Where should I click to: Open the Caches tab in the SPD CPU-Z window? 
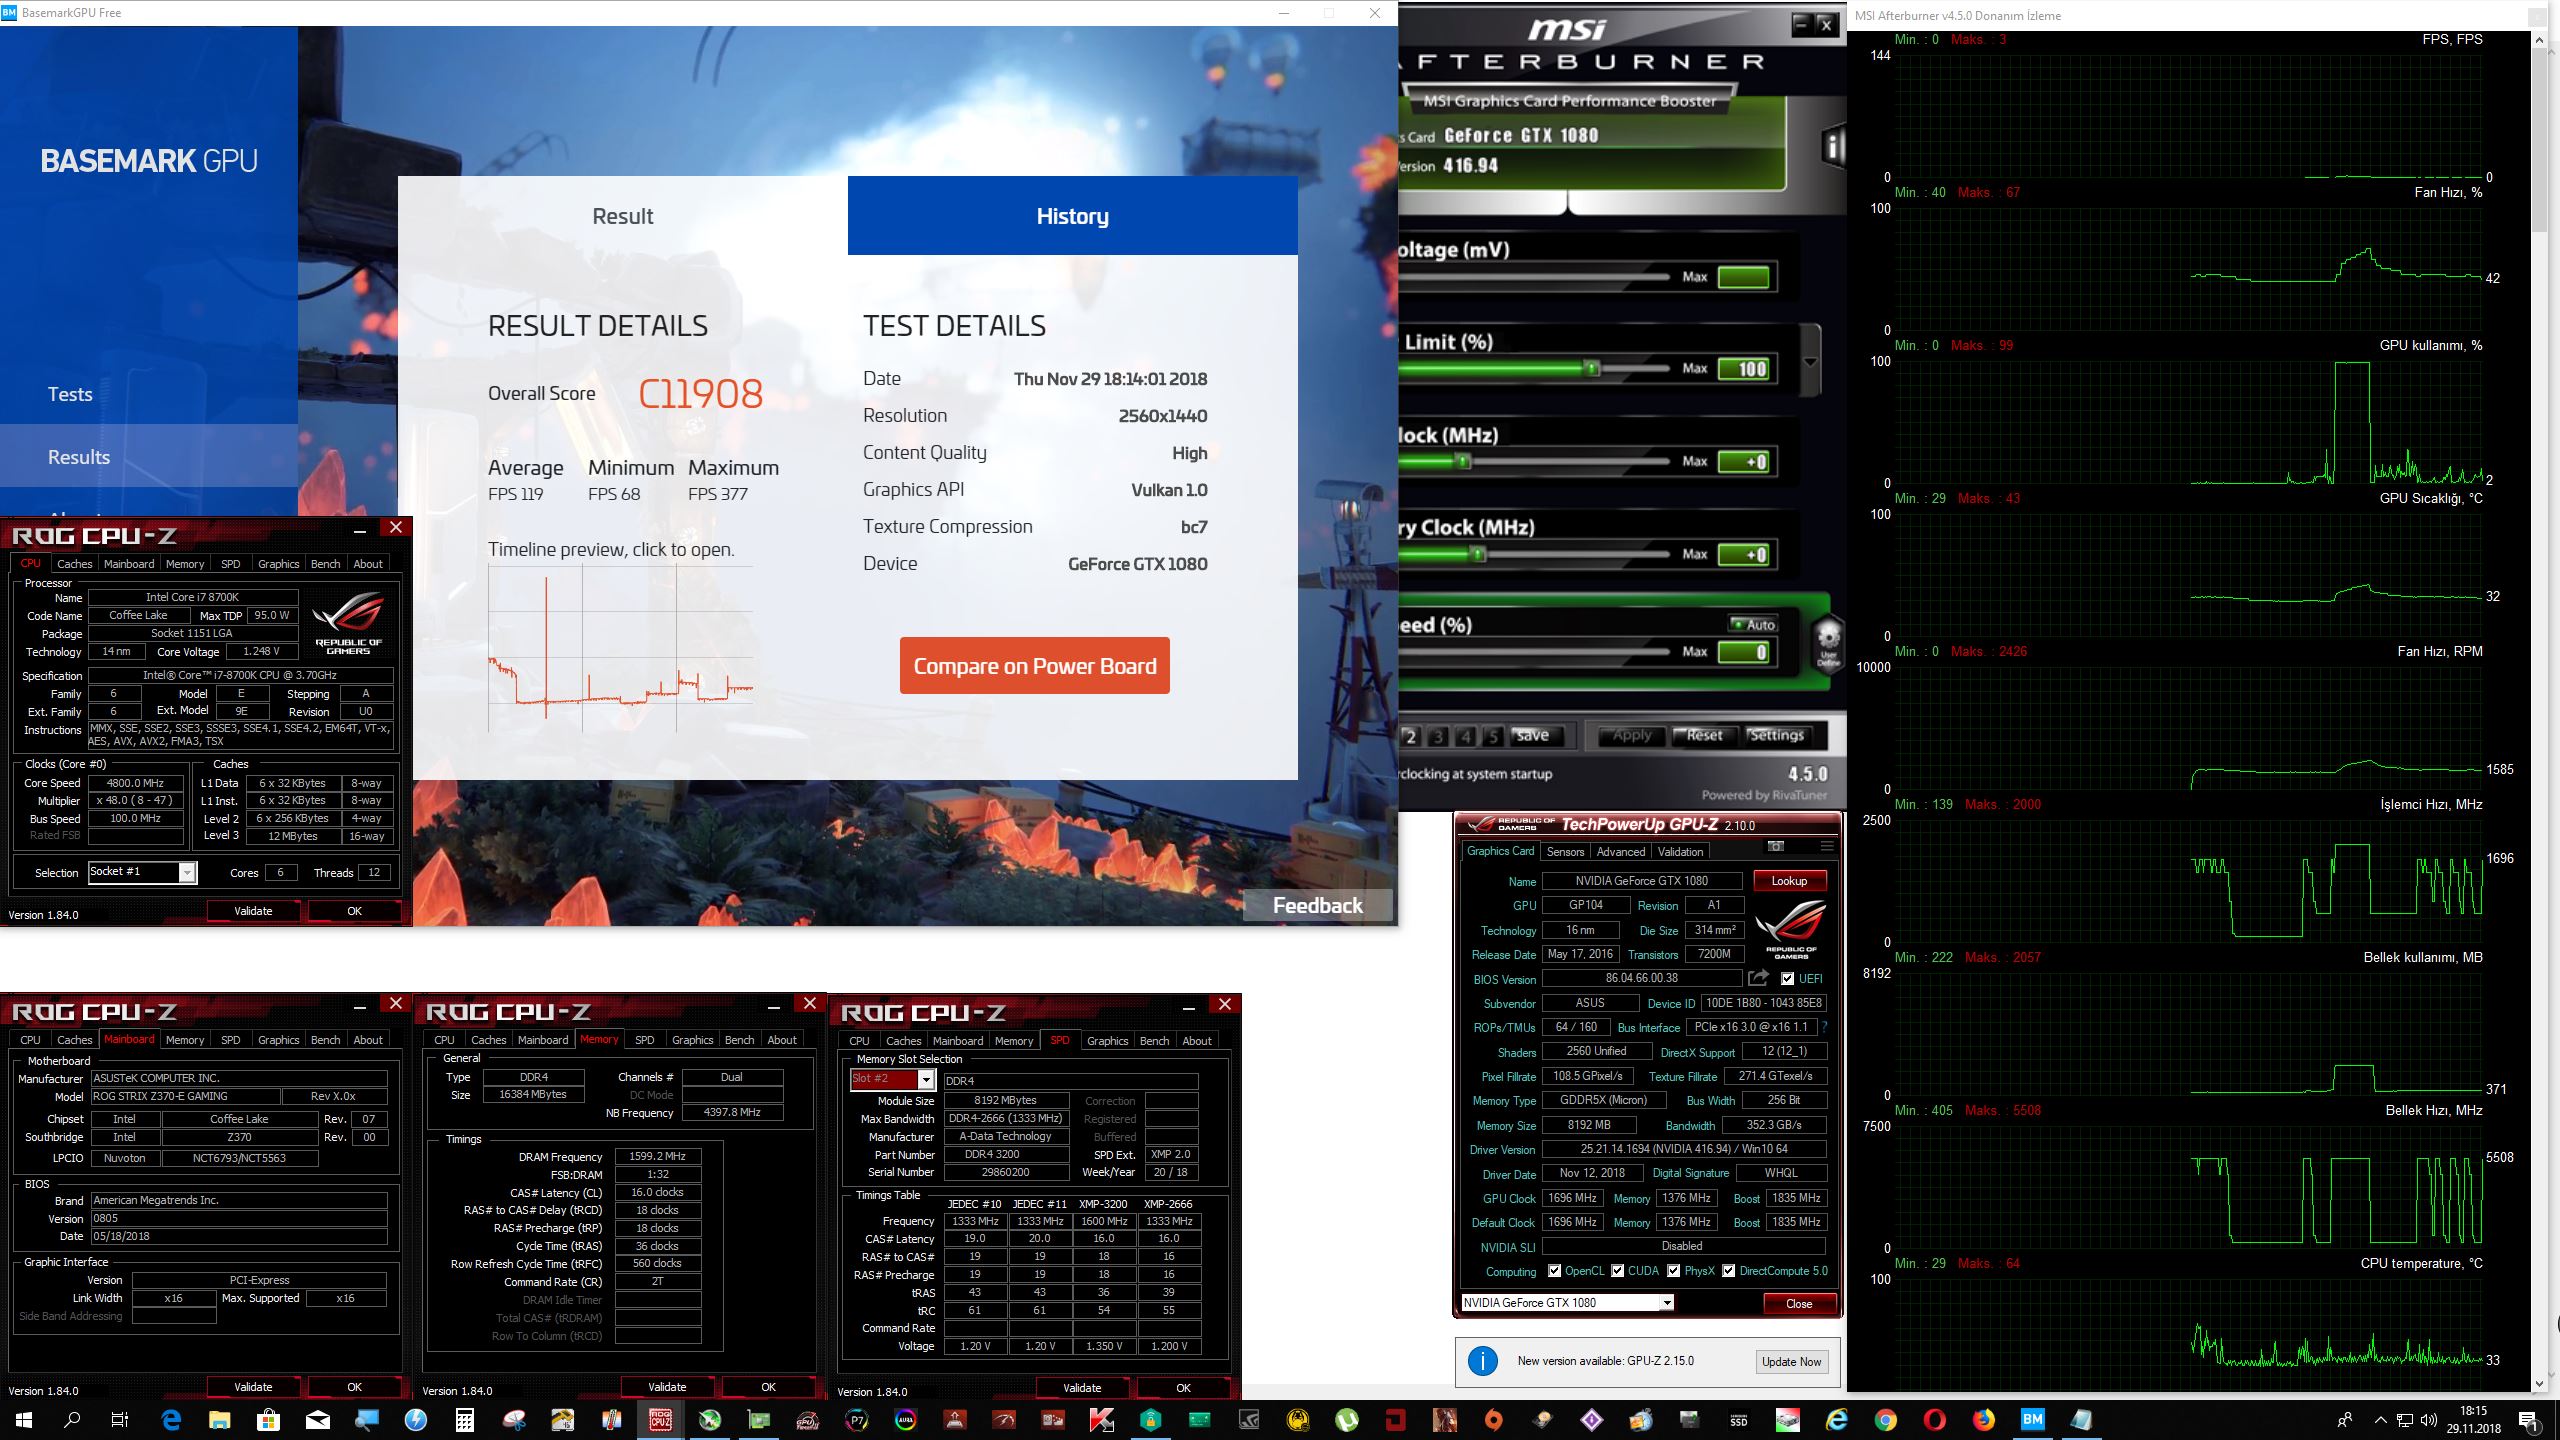(x=903, y=1041)
